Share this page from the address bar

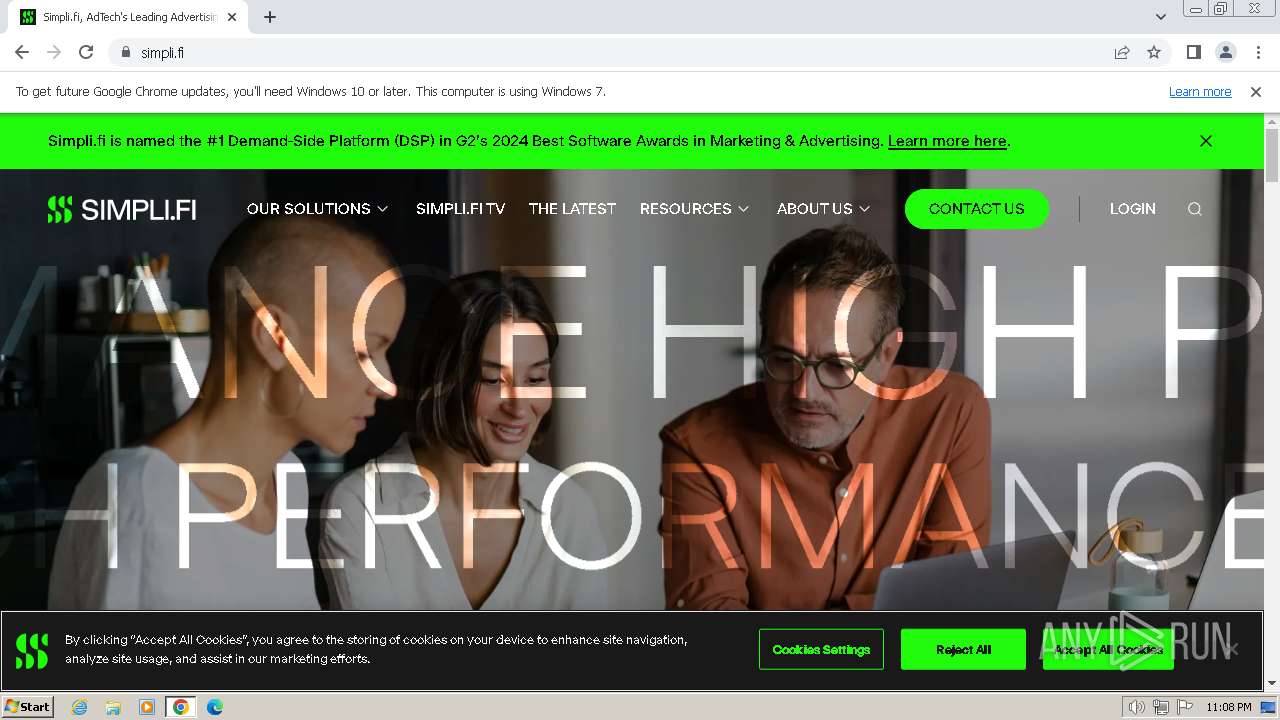coord(1122,53)
